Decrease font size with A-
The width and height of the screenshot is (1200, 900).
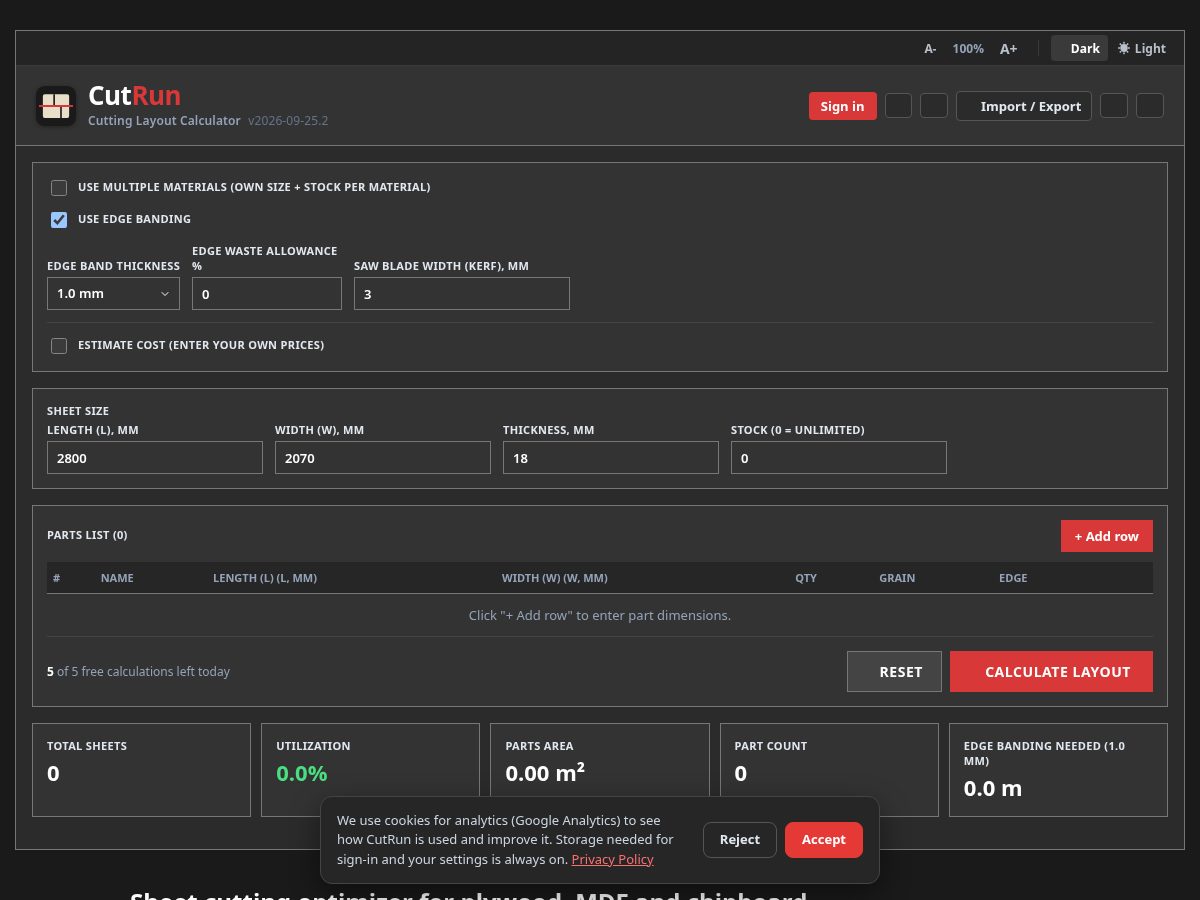click(930, 48)
